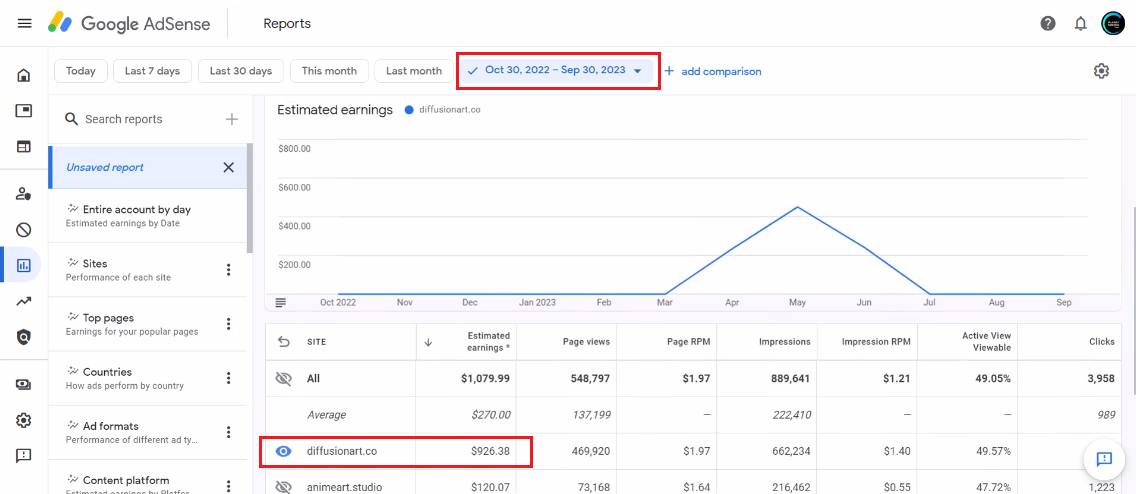Toggle visibility eye for diffusionart.co
The width and height of the screenshot is (1136, 494).
tap(283, 451)
